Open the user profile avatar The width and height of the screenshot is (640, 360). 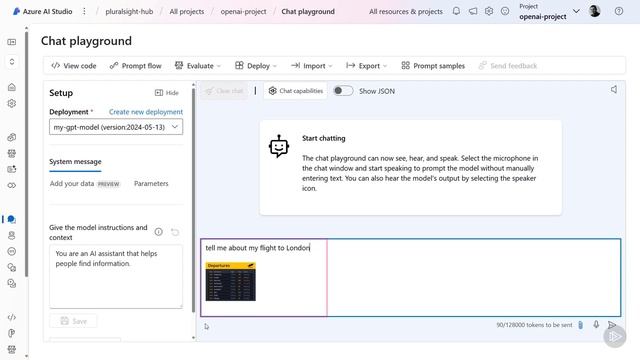pos(595,11)
